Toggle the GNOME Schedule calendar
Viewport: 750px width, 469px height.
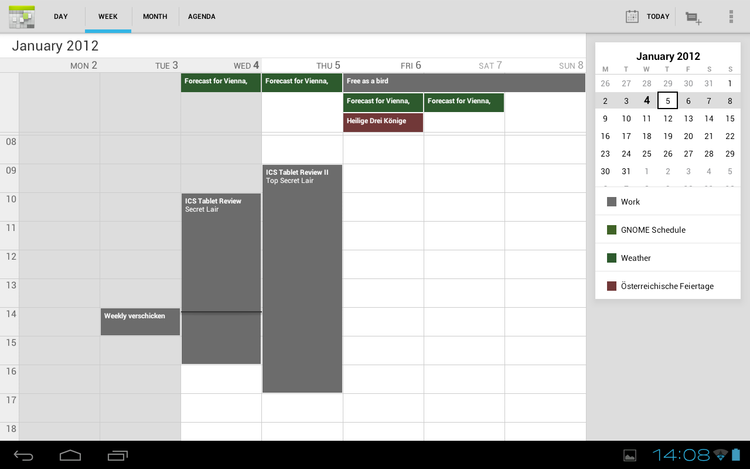(x=612, y=230)
